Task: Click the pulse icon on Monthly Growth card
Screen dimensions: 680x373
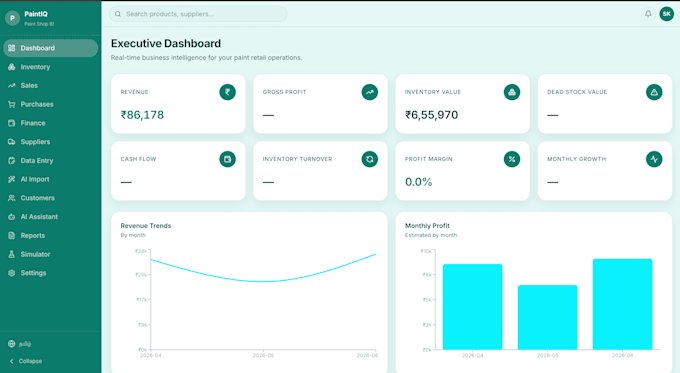Action: point(654,159)
